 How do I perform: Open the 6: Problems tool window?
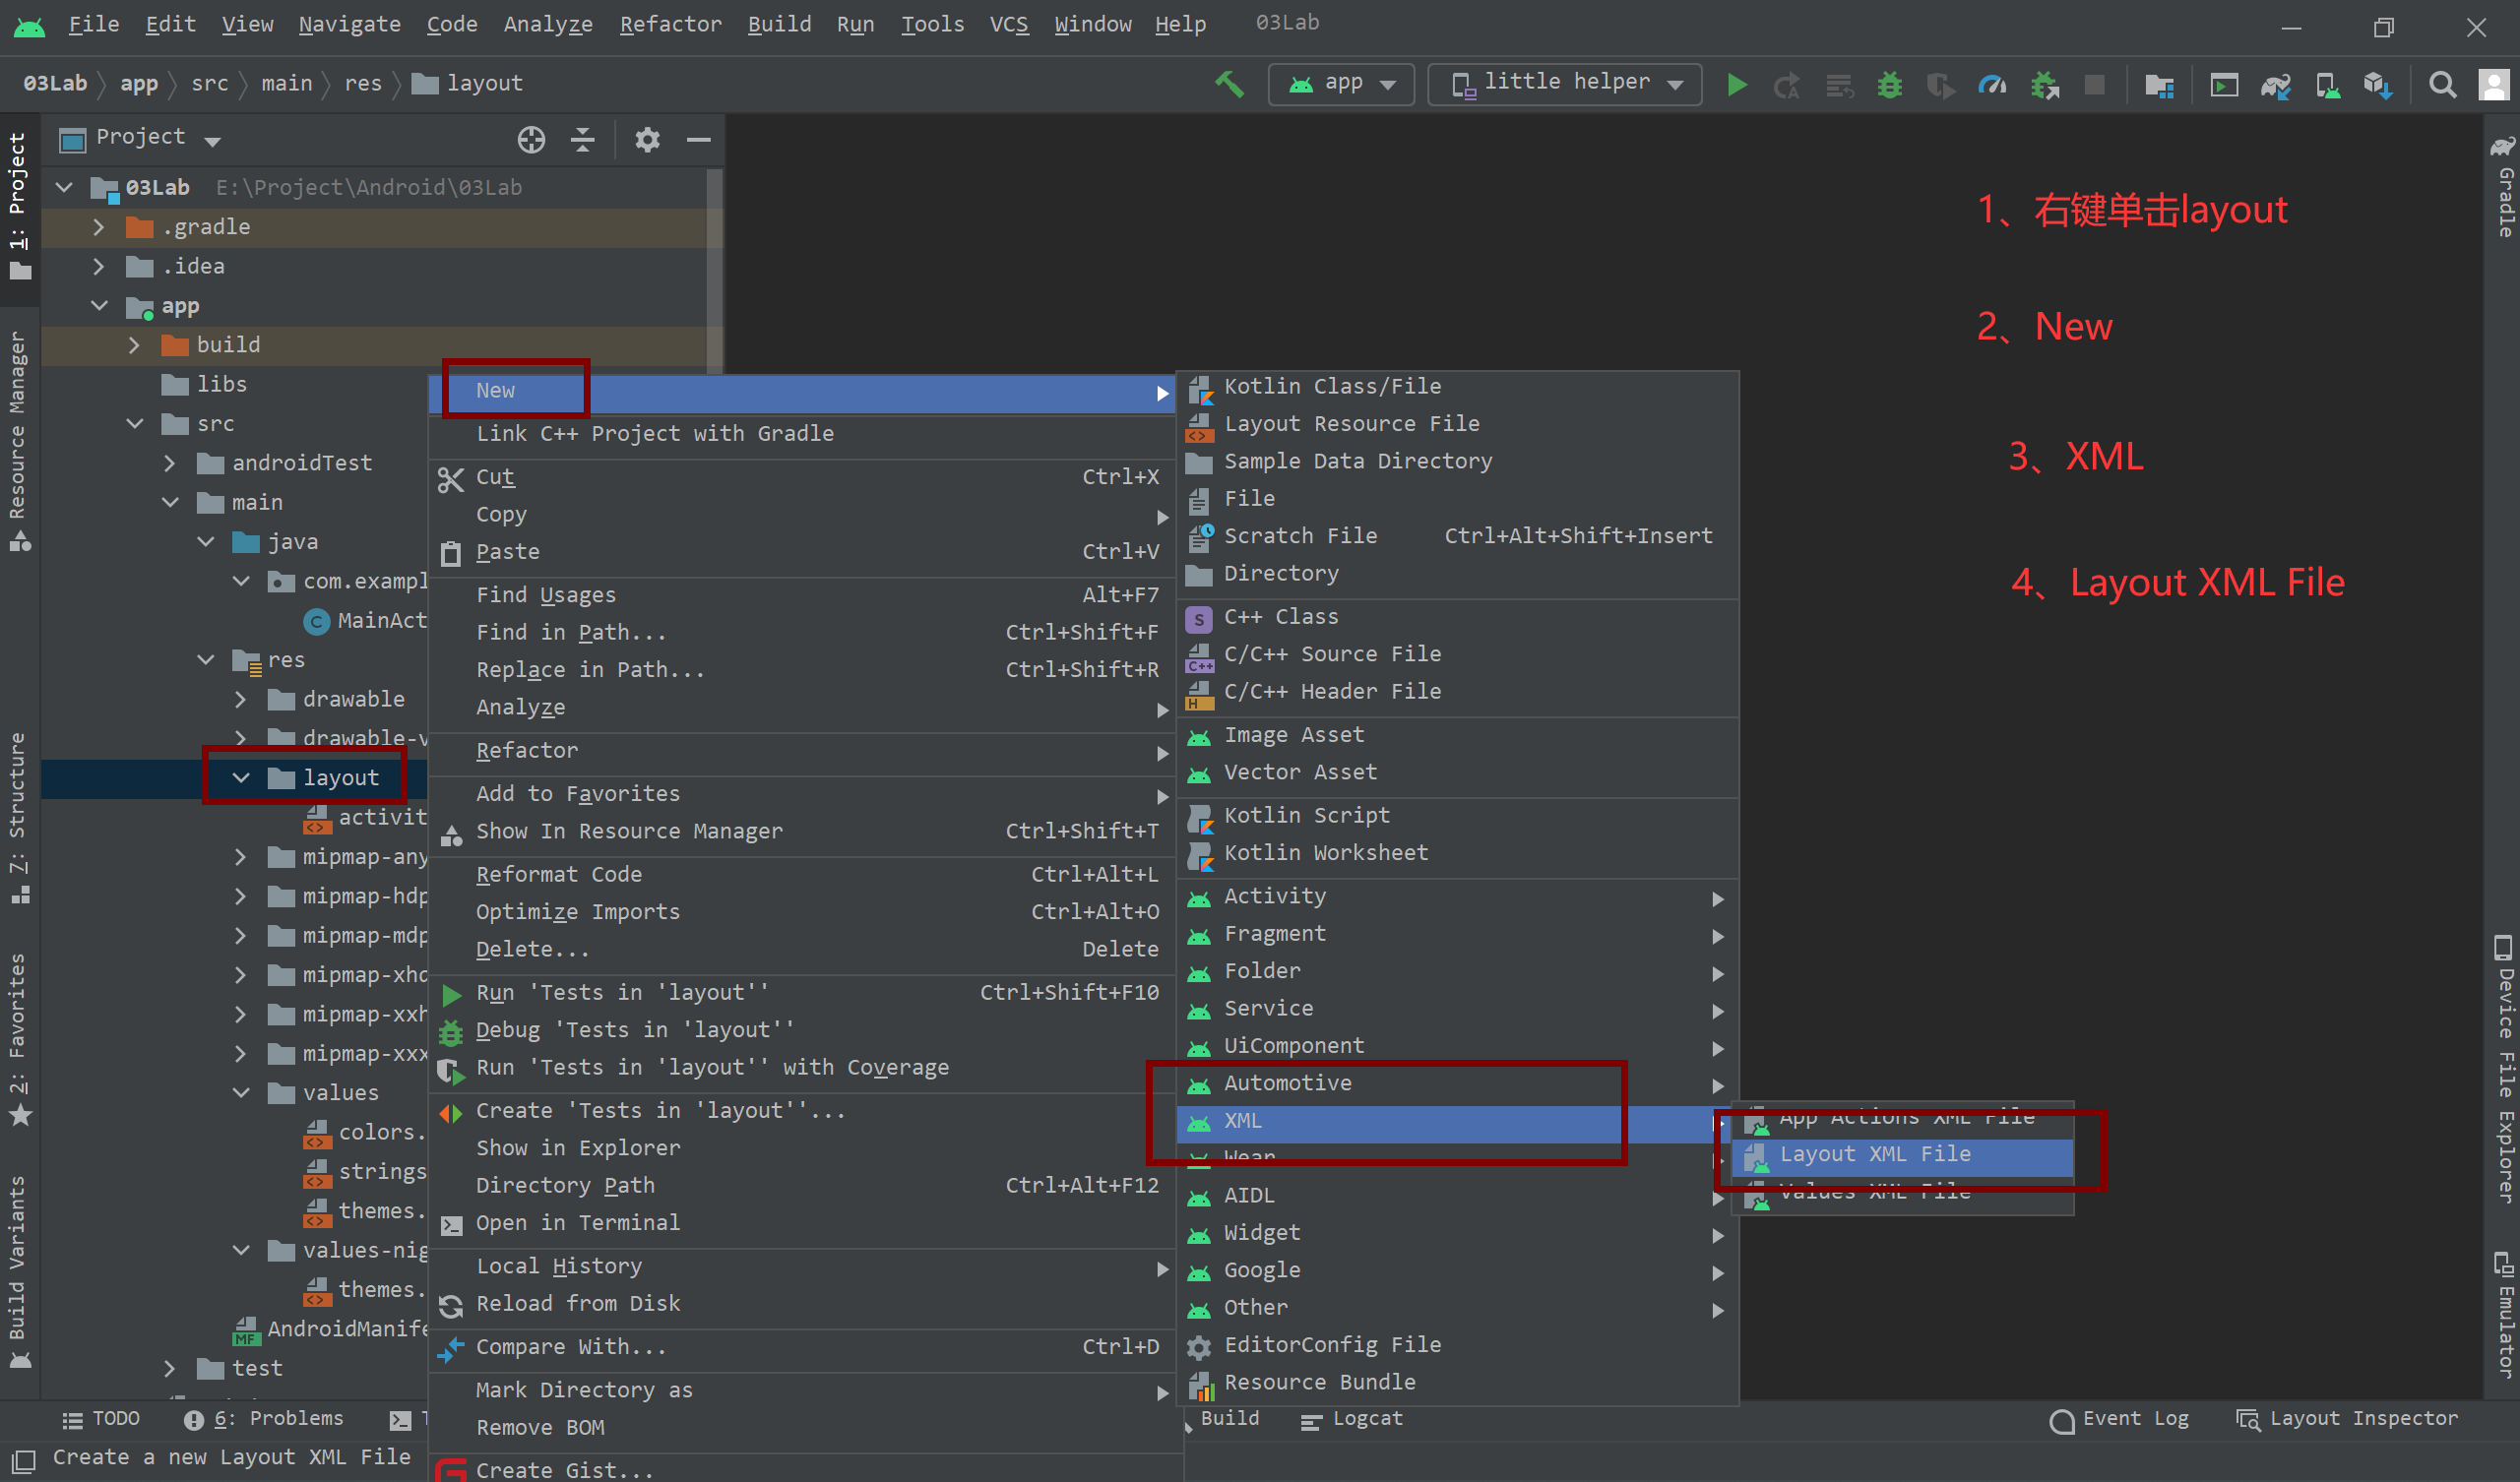[x=264, y=1419]
